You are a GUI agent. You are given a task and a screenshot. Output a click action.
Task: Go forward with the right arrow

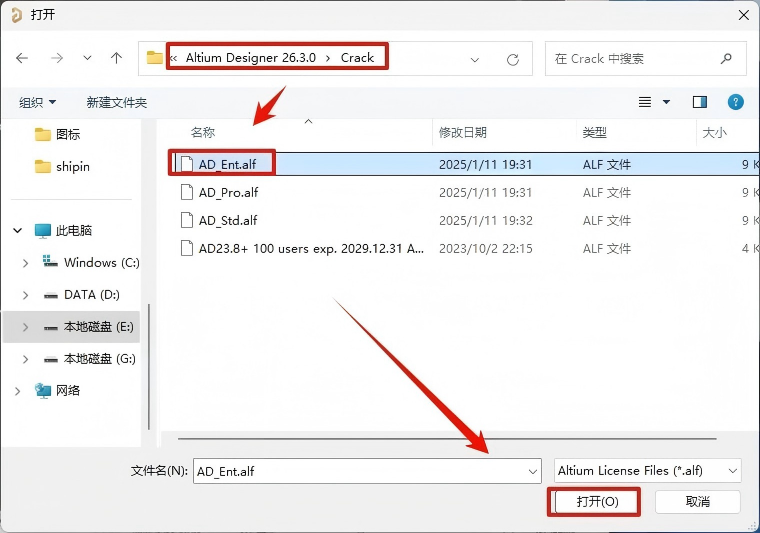pyautogui.click(x=57, y=59)
